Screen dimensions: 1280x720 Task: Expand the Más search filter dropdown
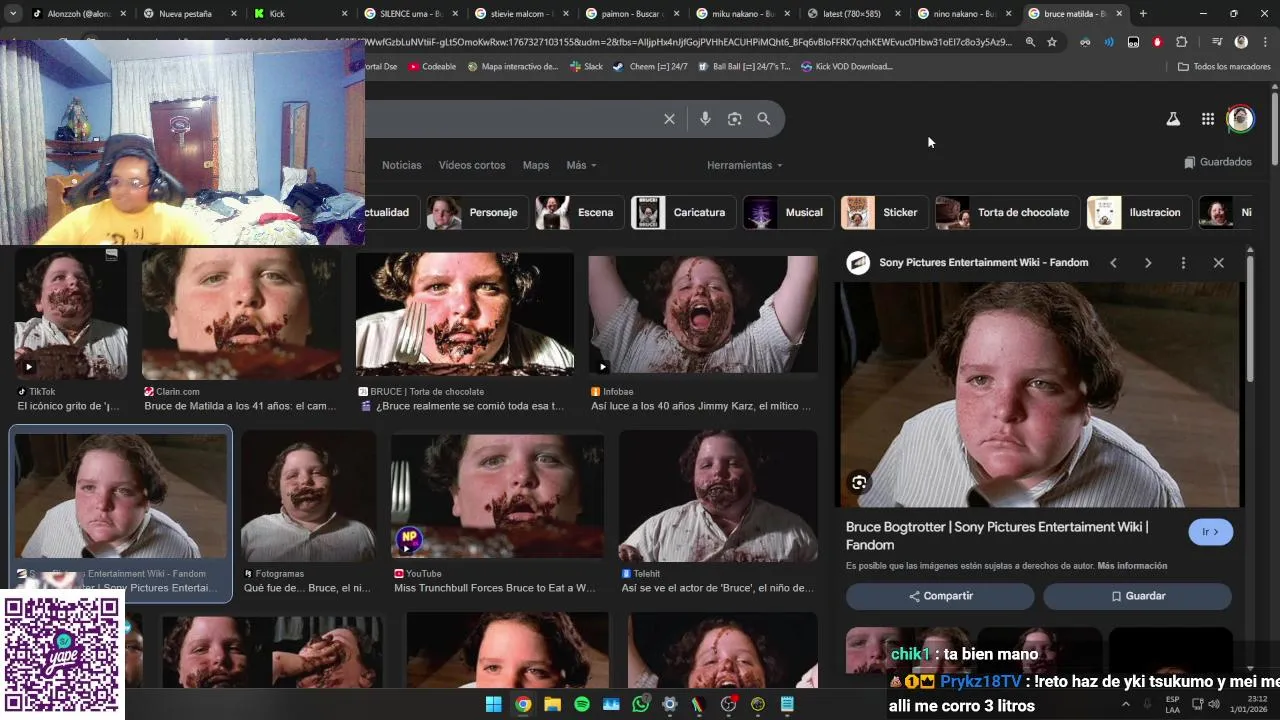pyautogui.click(x=581, y=165)
